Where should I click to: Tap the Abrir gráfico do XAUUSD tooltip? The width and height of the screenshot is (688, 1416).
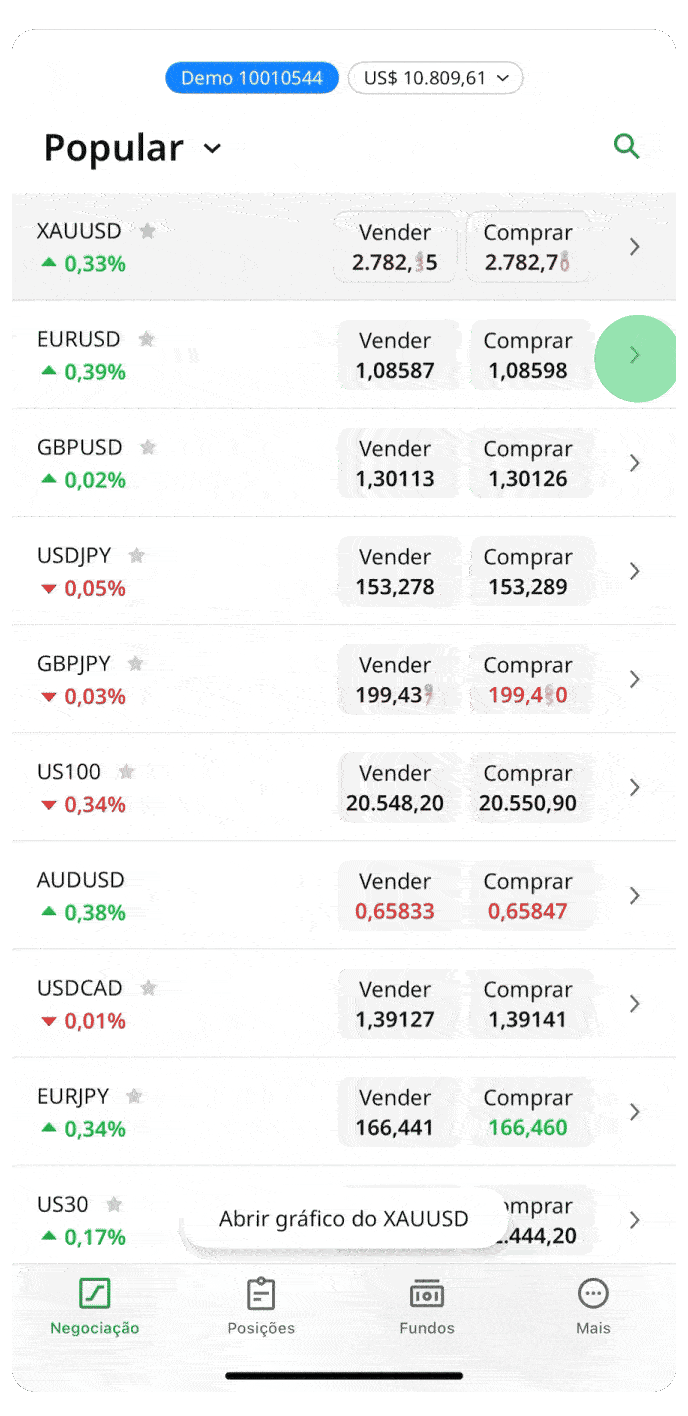[344, 1219]
